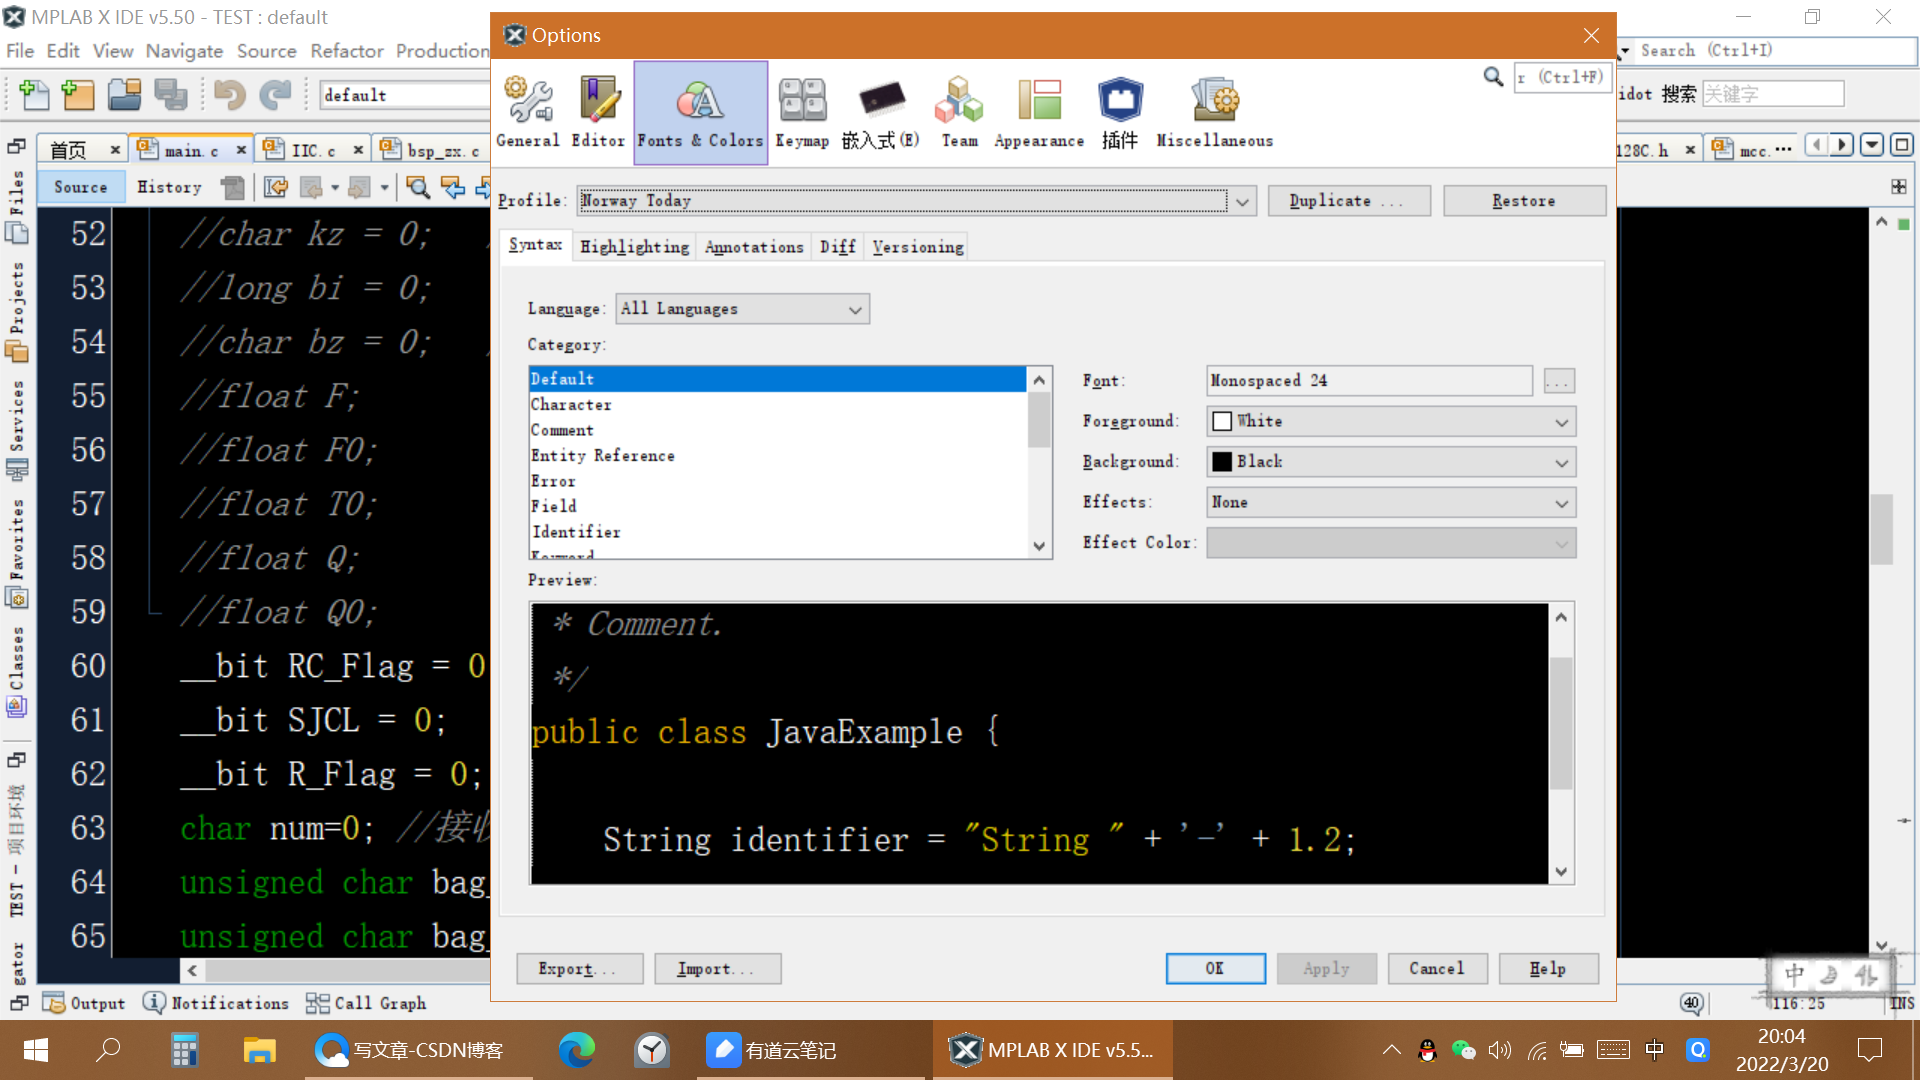Image resolution: width=1920 pixels, height=1080 pixels.
Task: Click the font chooser ellipsis button
Action: pyautogui.click(x=1559, y=381)
